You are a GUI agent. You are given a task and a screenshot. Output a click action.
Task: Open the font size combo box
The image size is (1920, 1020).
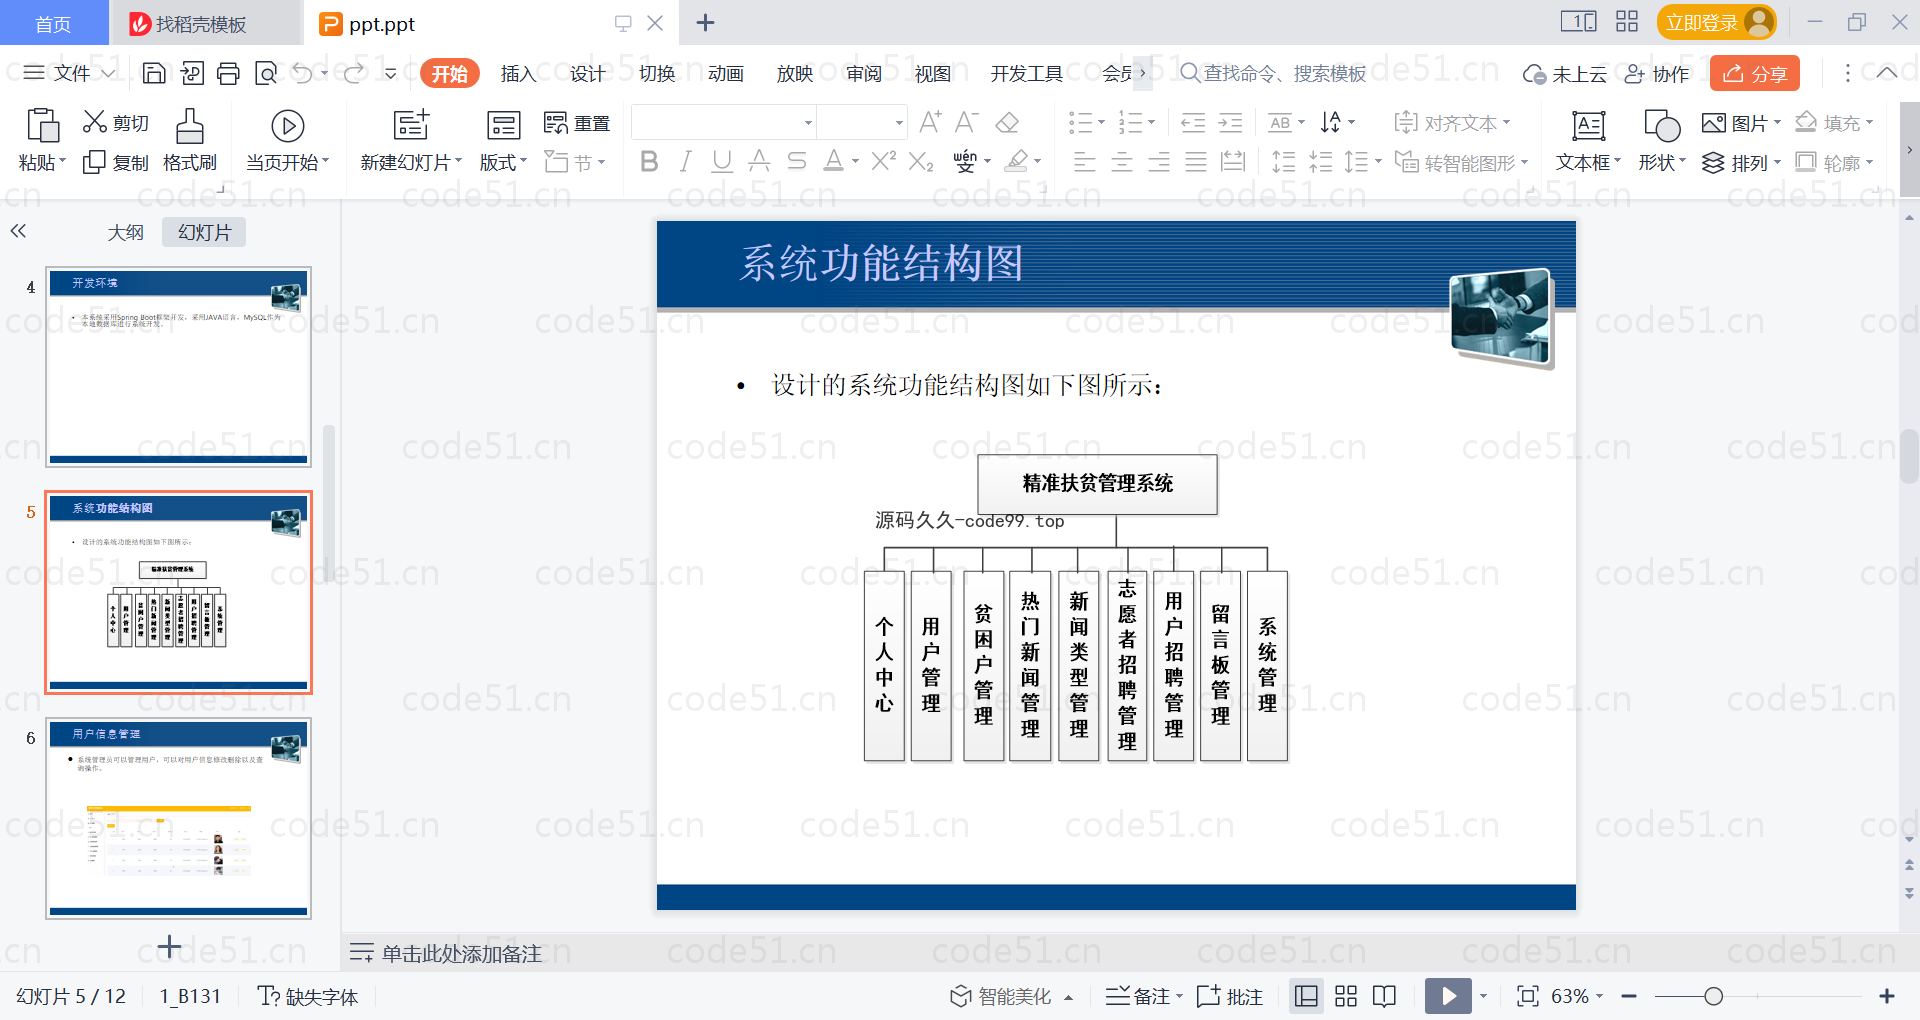(x=863, y=122)
